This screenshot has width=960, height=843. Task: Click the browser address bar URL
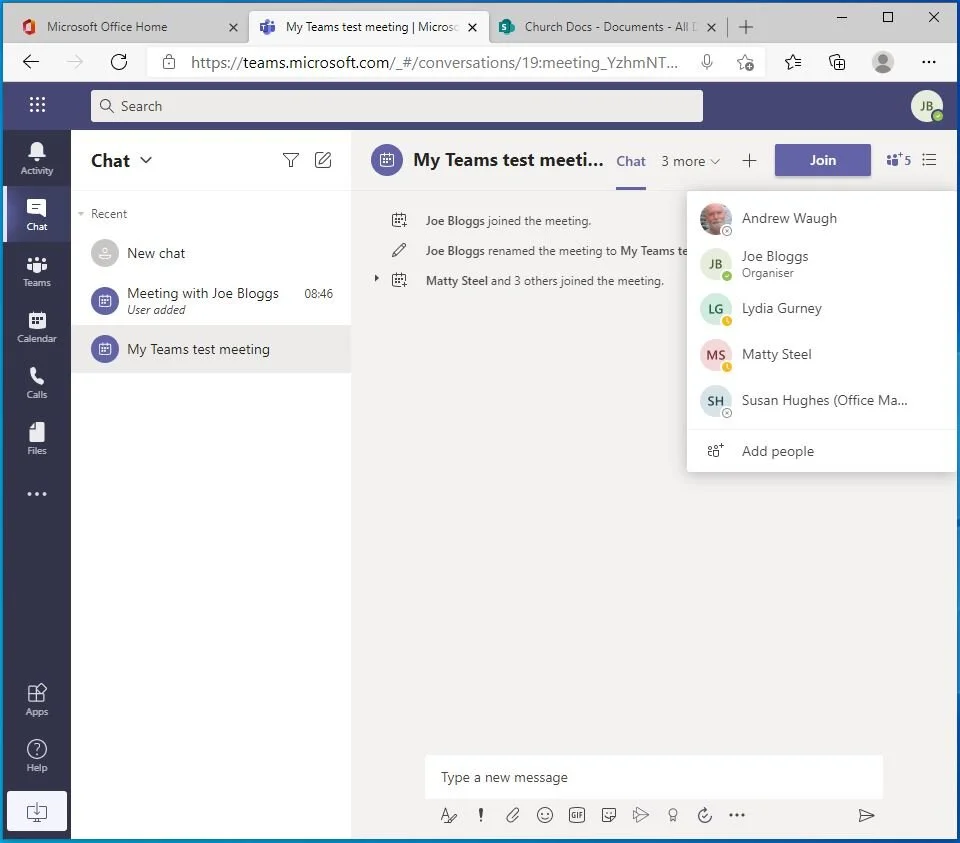[x=434, y=62]
